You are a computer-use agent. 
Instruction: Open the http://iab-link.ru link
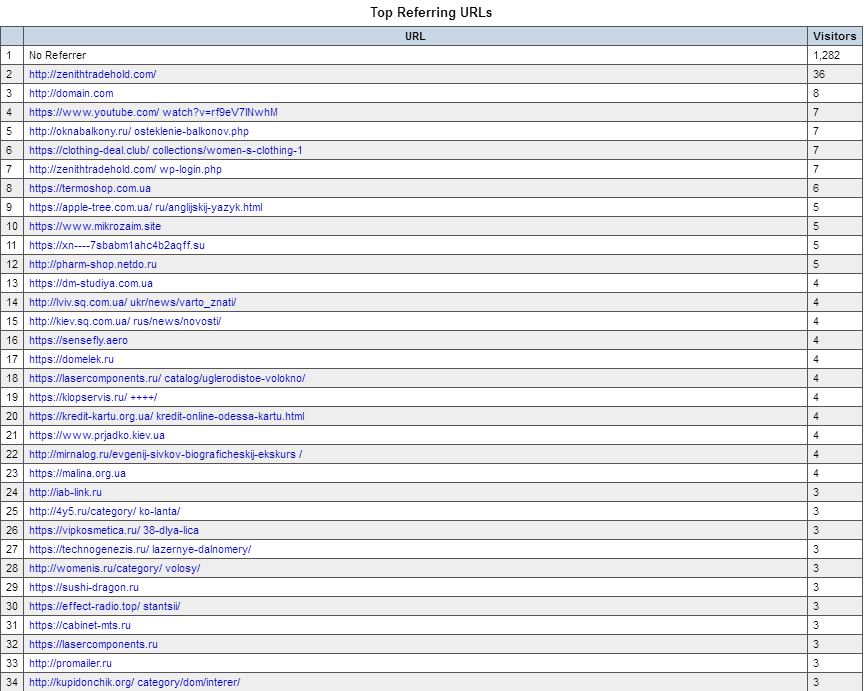pyautogui.click(x=65, y=492)
